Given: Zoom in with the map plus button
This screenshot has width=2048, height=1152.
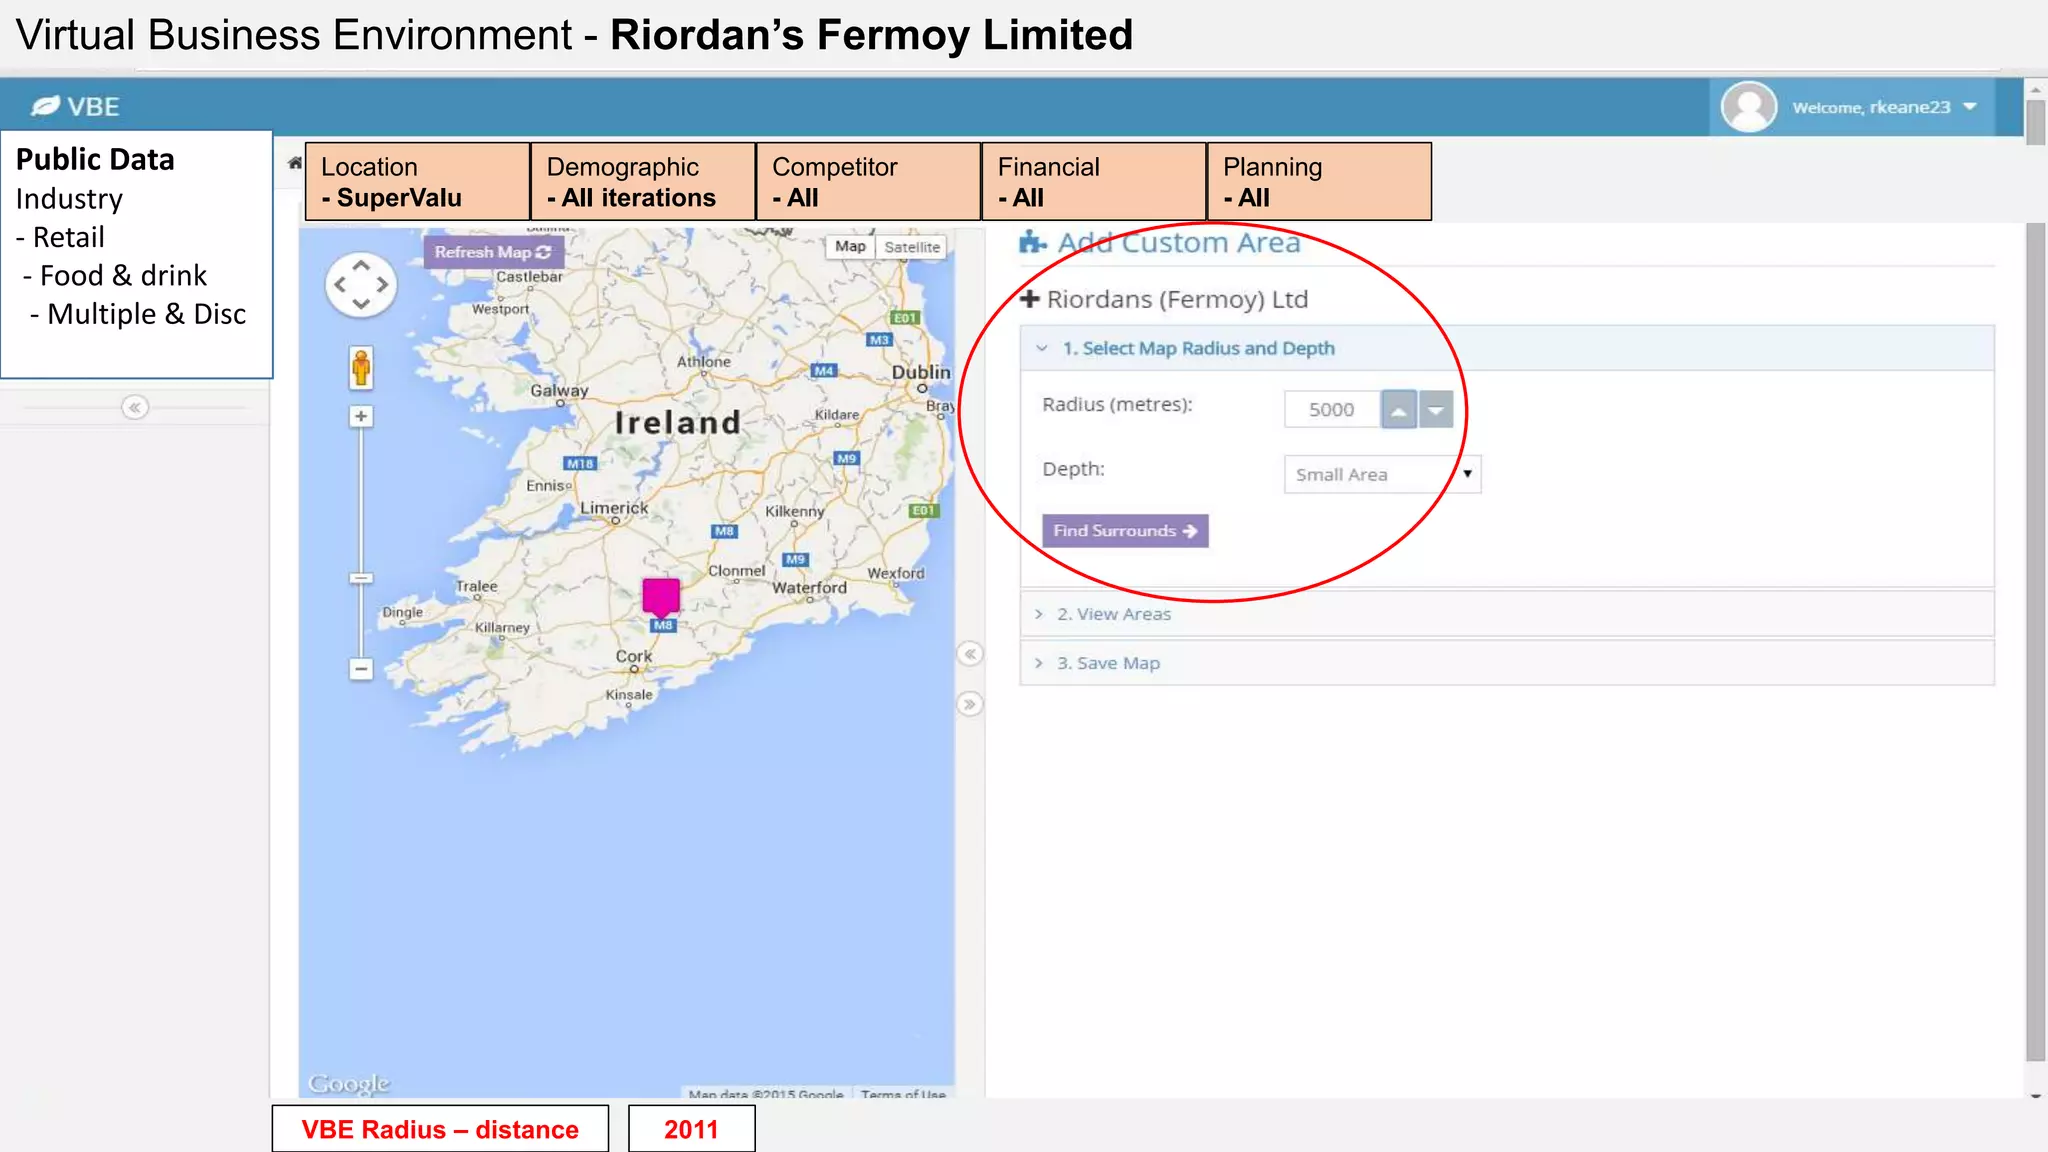Looking at the screenshot, I should click(361, 416).
